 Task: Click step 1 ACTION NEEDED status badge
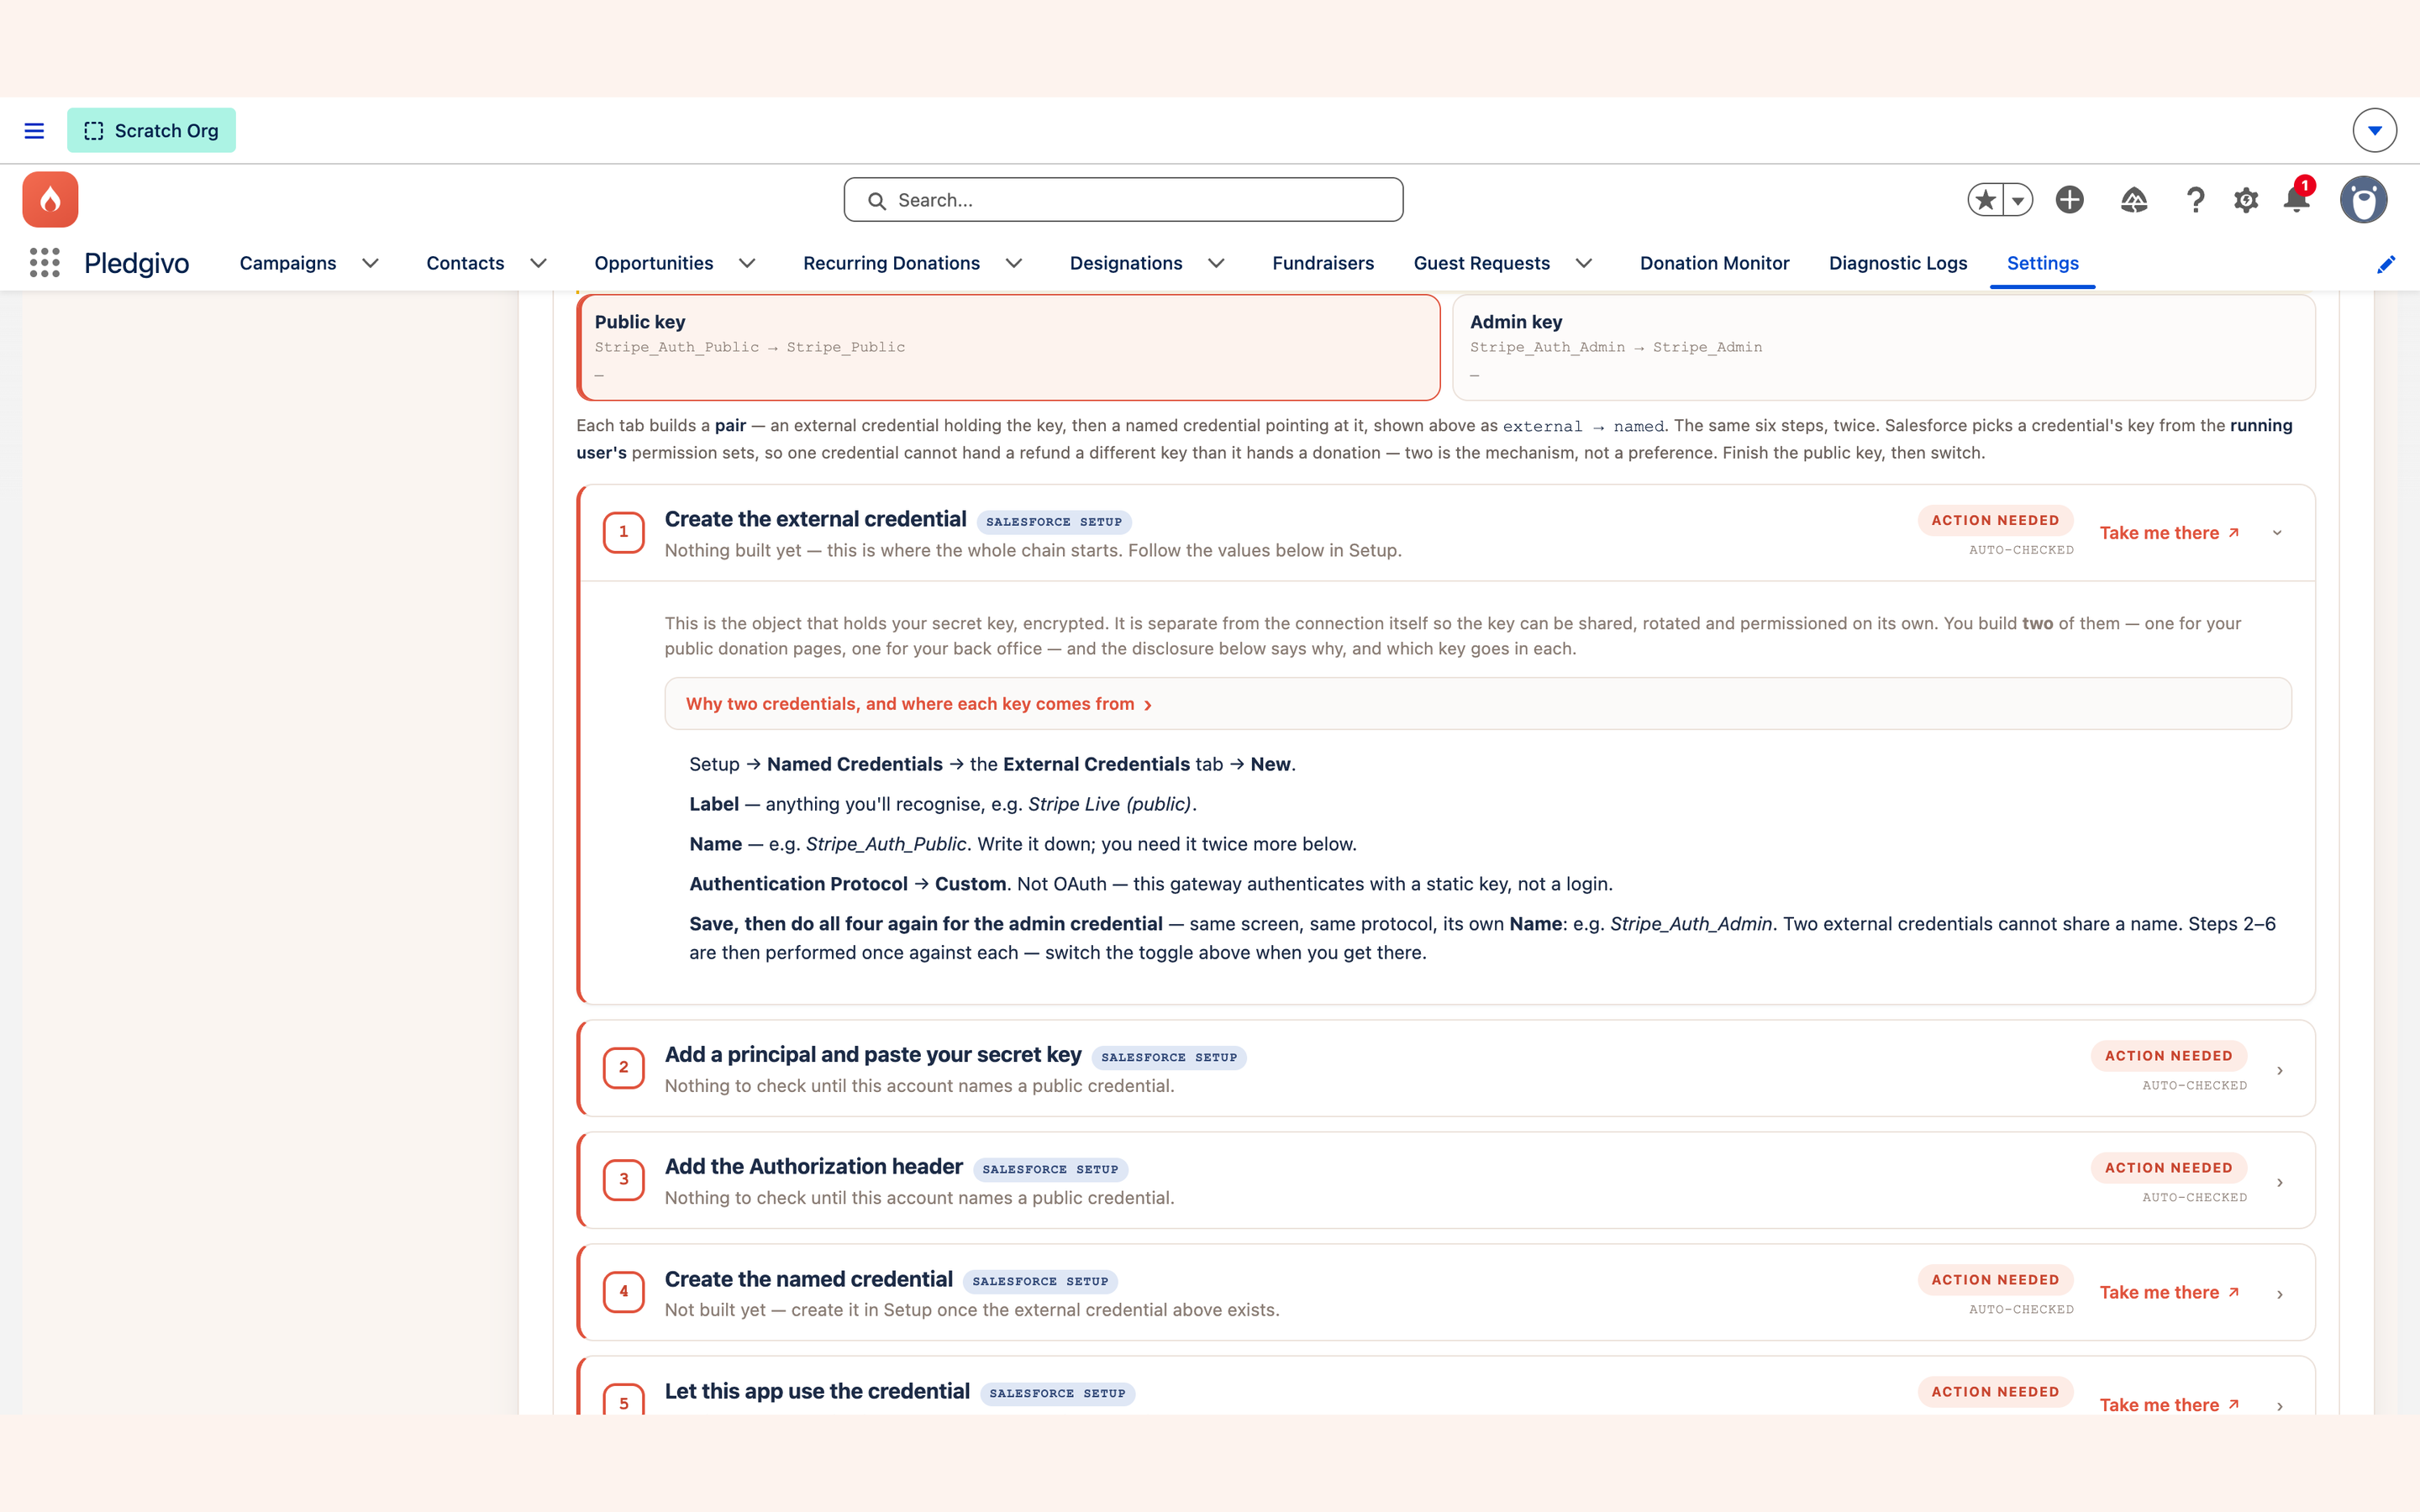pyautogui.click(x=1995, y=520)
